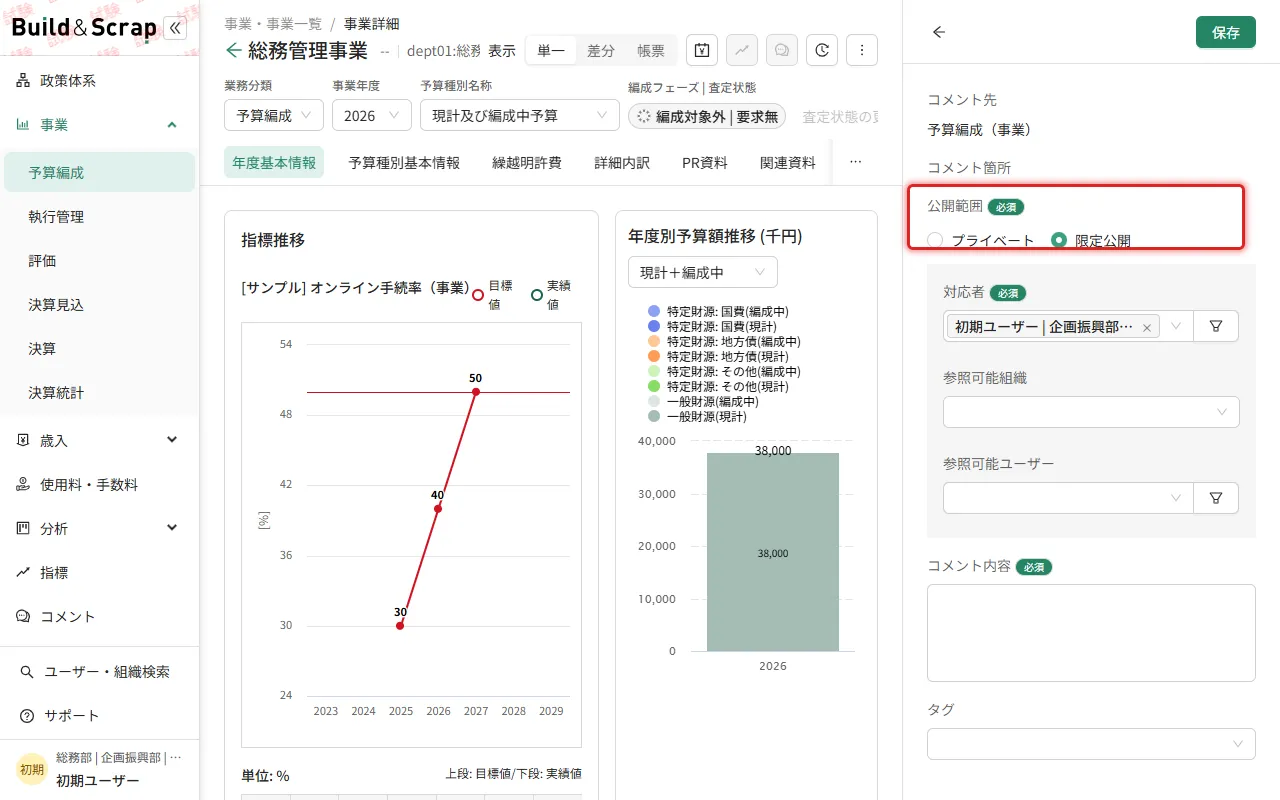Show more tabs via ellipsis
The width and height of the screenshot is (1280, 800).
tap(855, 162)
